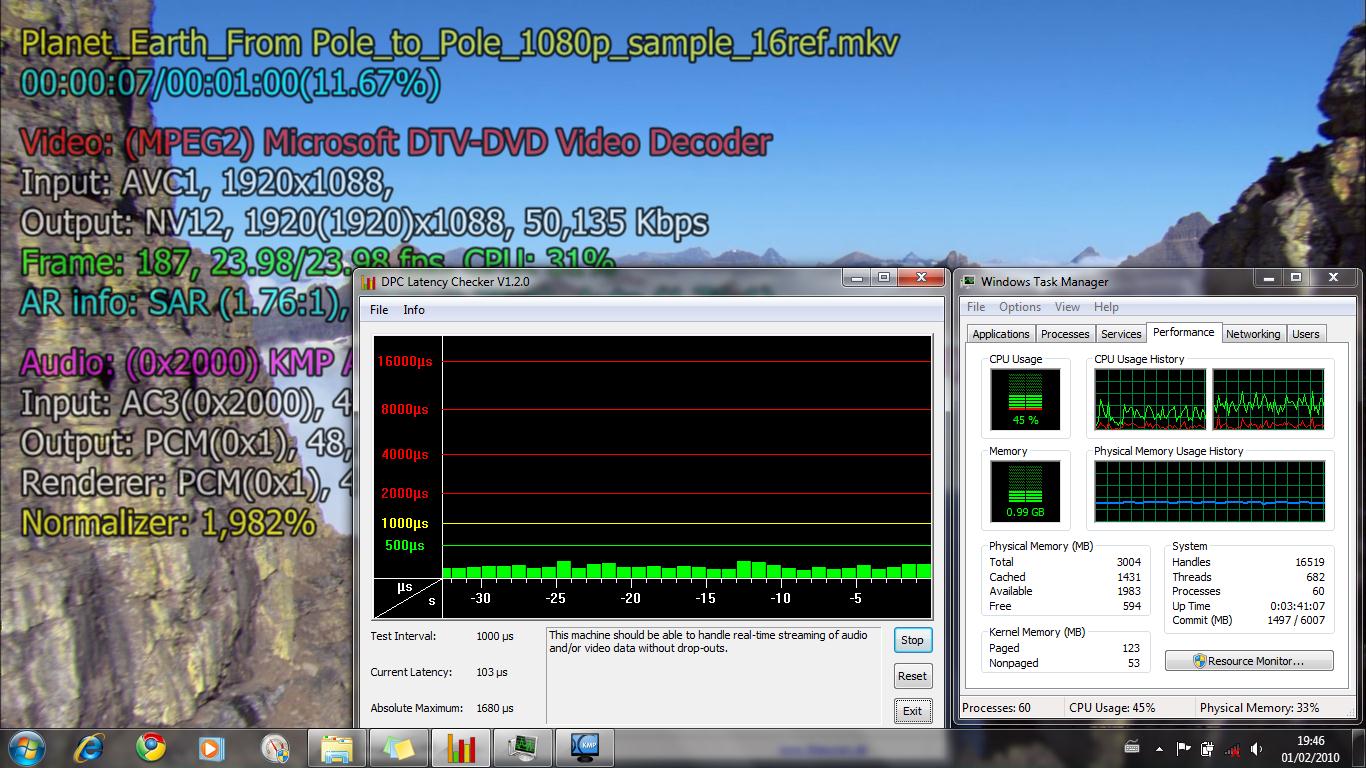Viewport: 1366px width, 768px height.
Task: Click the DPC machine status message box
Action: click(x=713, y=675)
